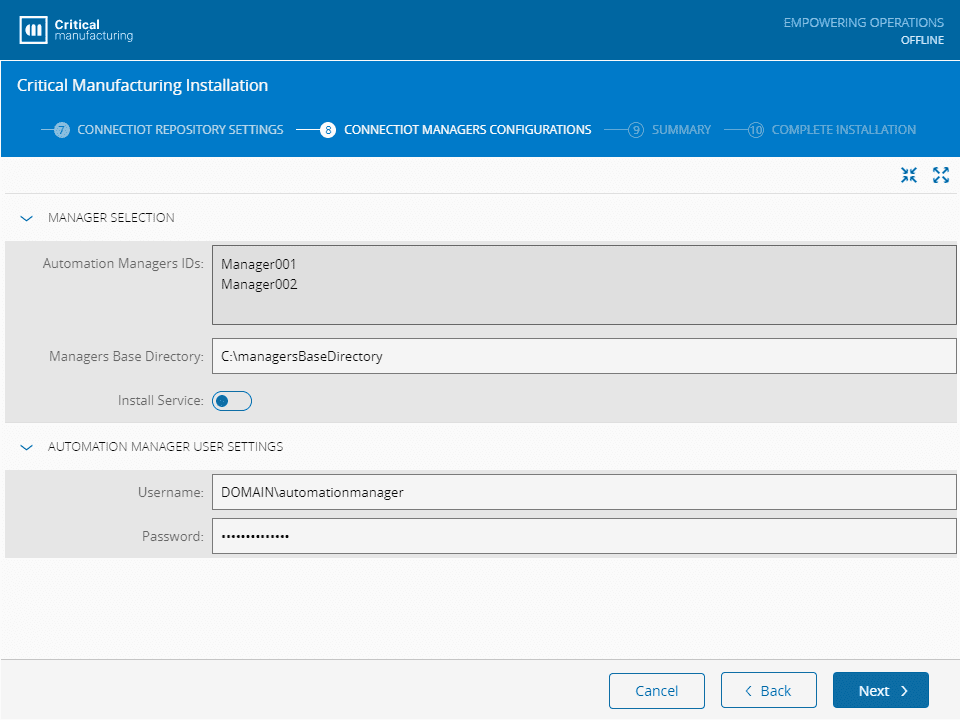Focus the Username input field
Screen dimensions: 960x720
coord(583,492)
